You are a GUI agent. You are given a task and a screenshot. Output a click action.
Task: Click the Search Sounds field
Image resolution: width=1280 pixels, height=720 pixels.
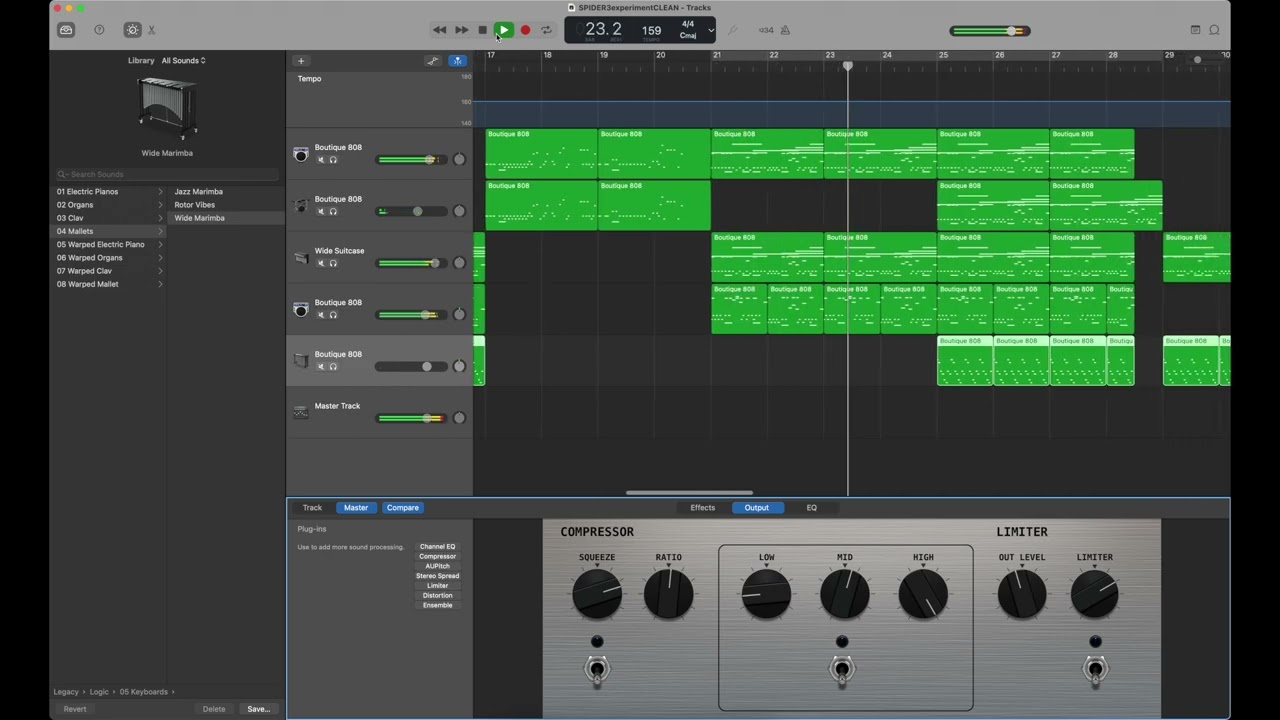tap(167, 174)
